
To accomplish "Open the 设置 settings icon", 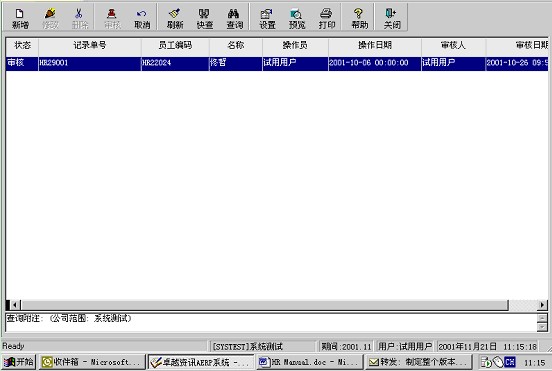I will pyautogui.click(x=267, y=18).
